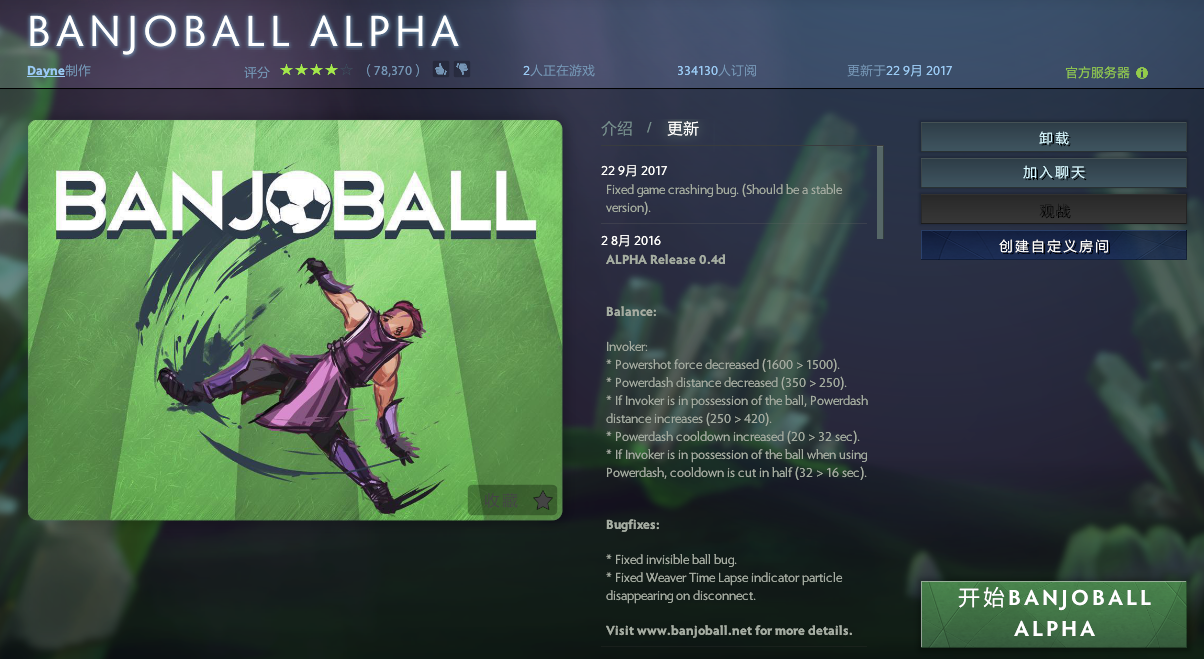This screenshot has height=659, width=1204.
Task: Open creator Dayne's profile link
Action: (46, 71)
